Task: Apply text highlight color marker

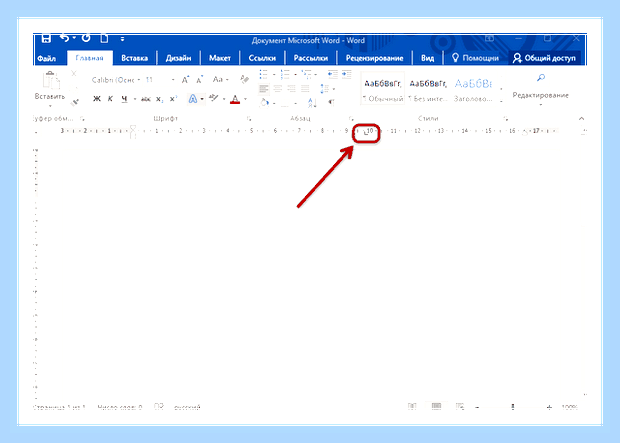Action: (x=214, y=98)
